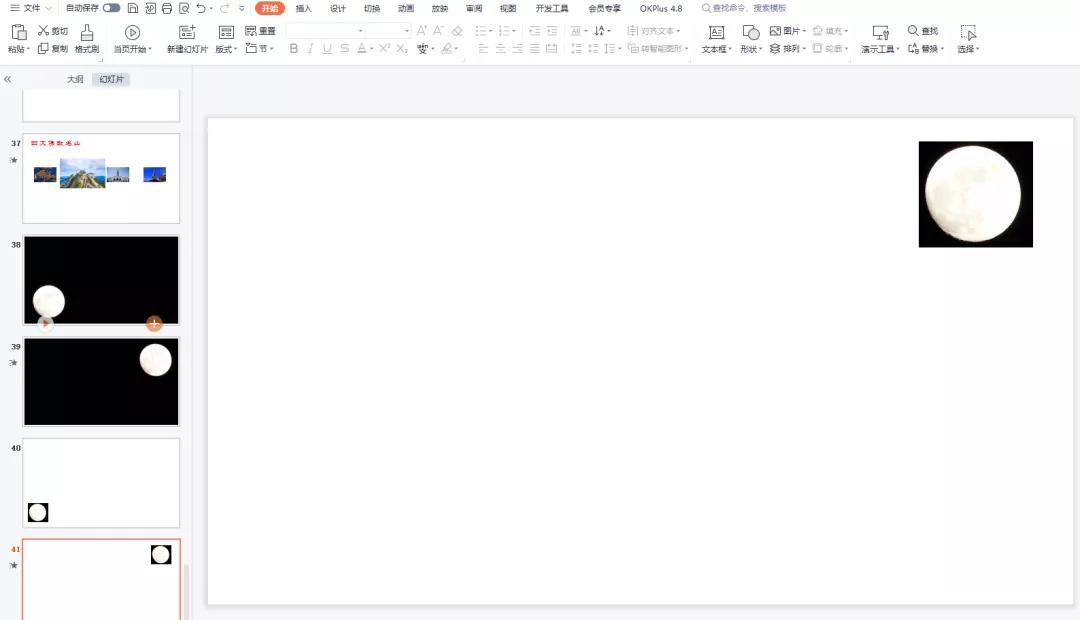Select slide 39 thumbnail with moon top-right
The width and height of the screenshot is (1080, 620).
pyautogui.click(x=101, y=381)
